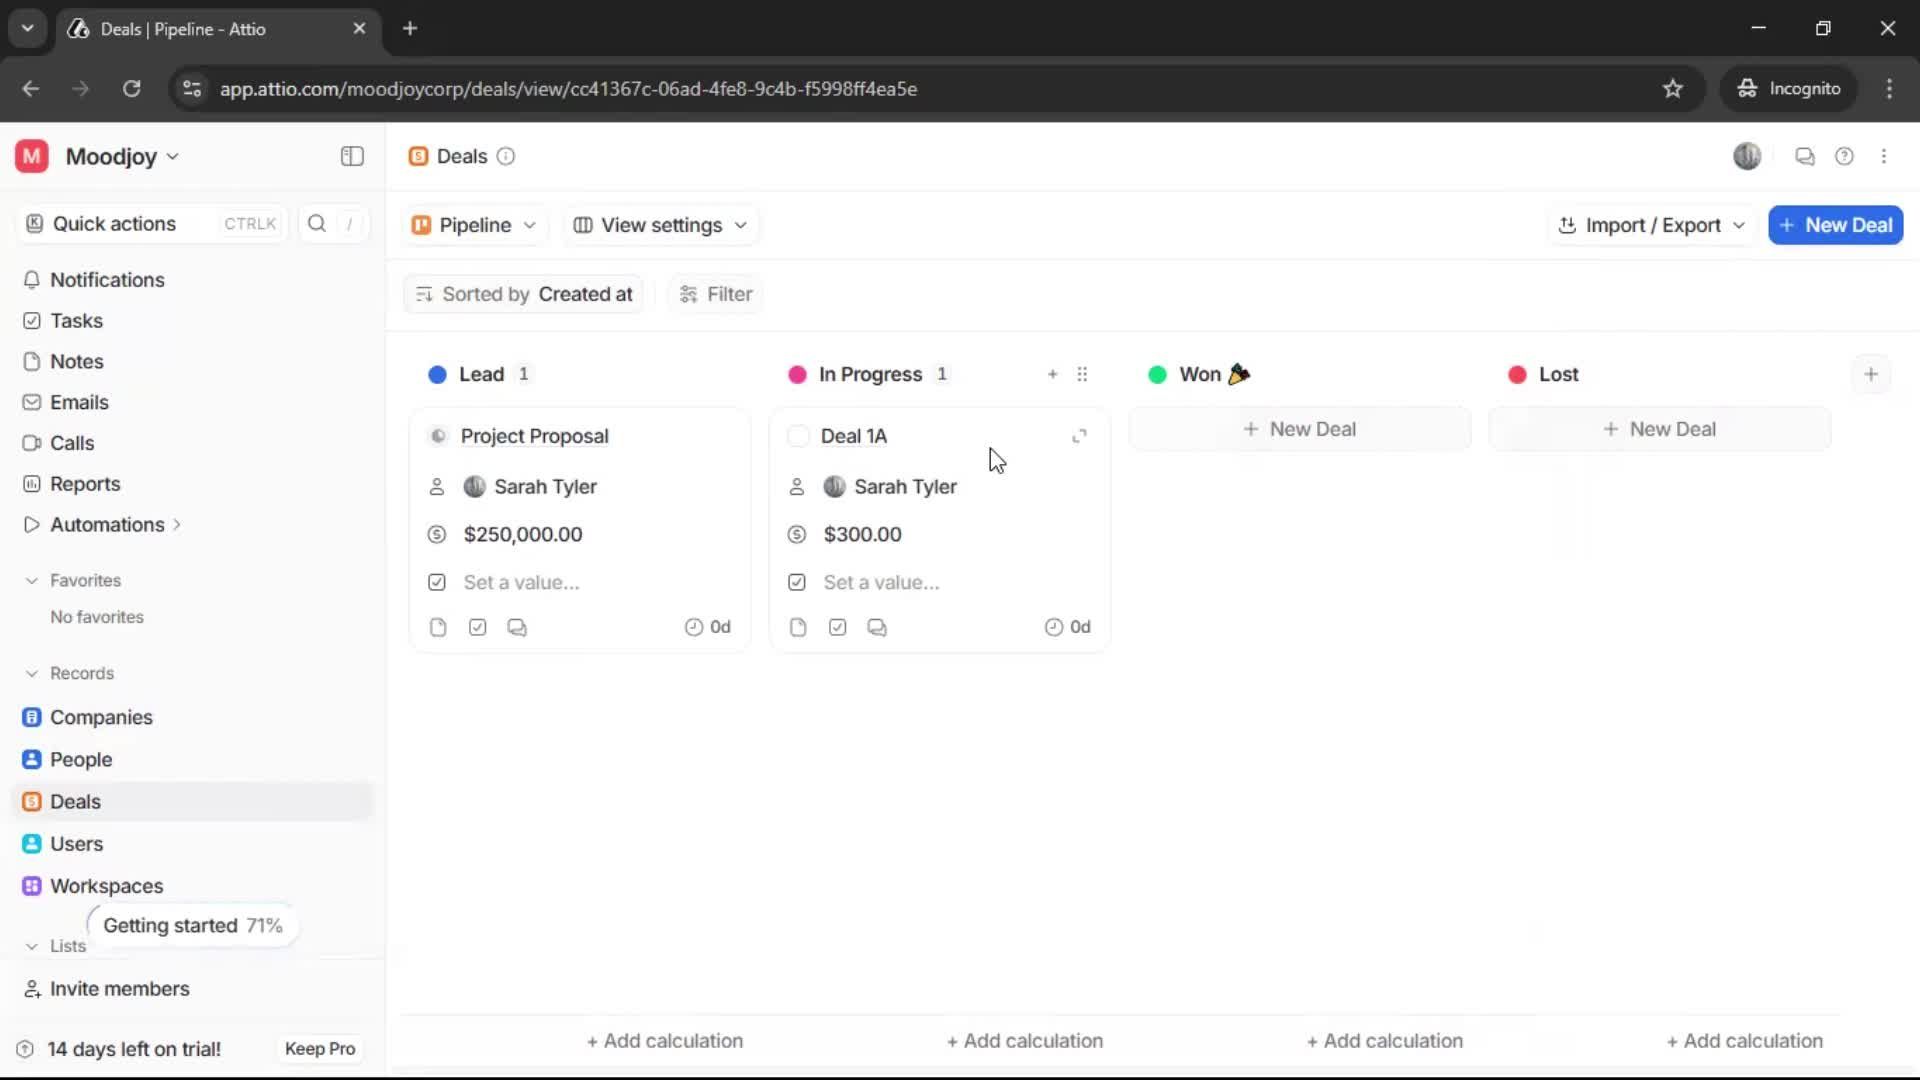Click the Keep Pro link
This screenshot has height=1080, width=1920.
[319, 1048]
